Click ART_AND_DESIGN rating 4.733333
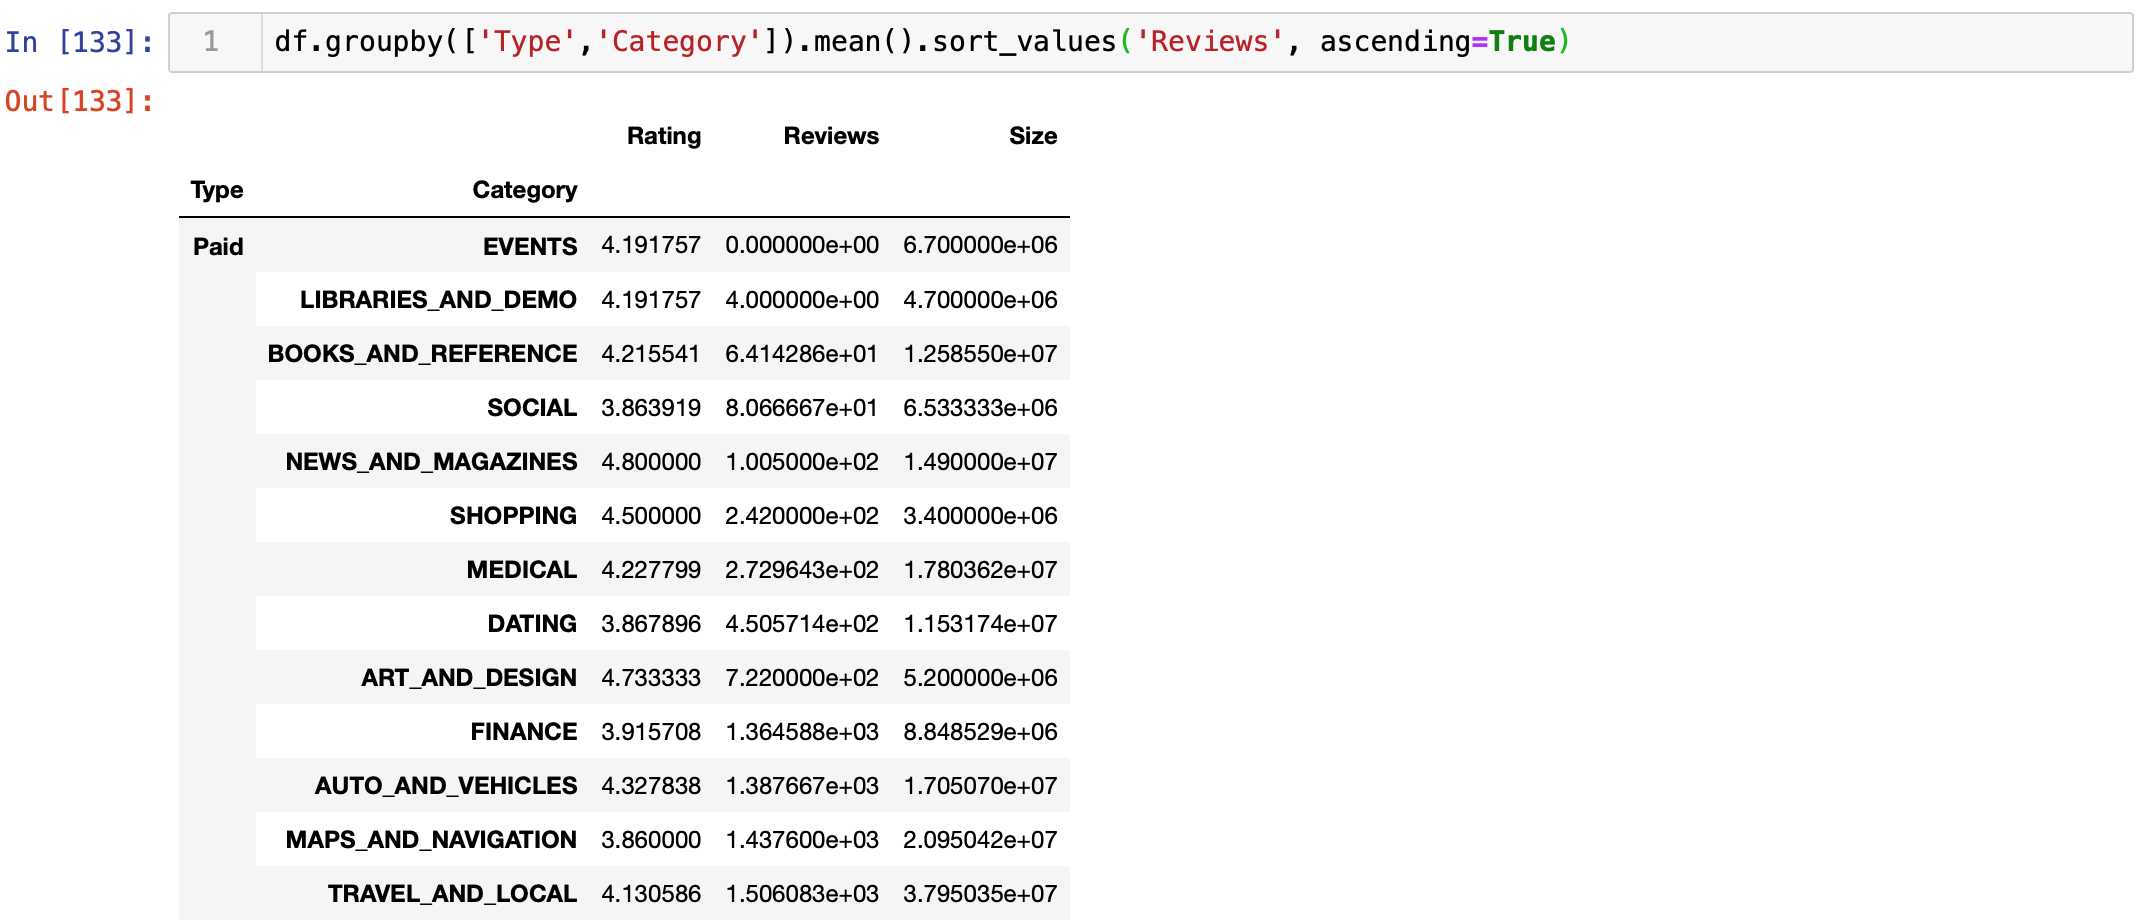The image size is (2142, 920). (651, 678)
